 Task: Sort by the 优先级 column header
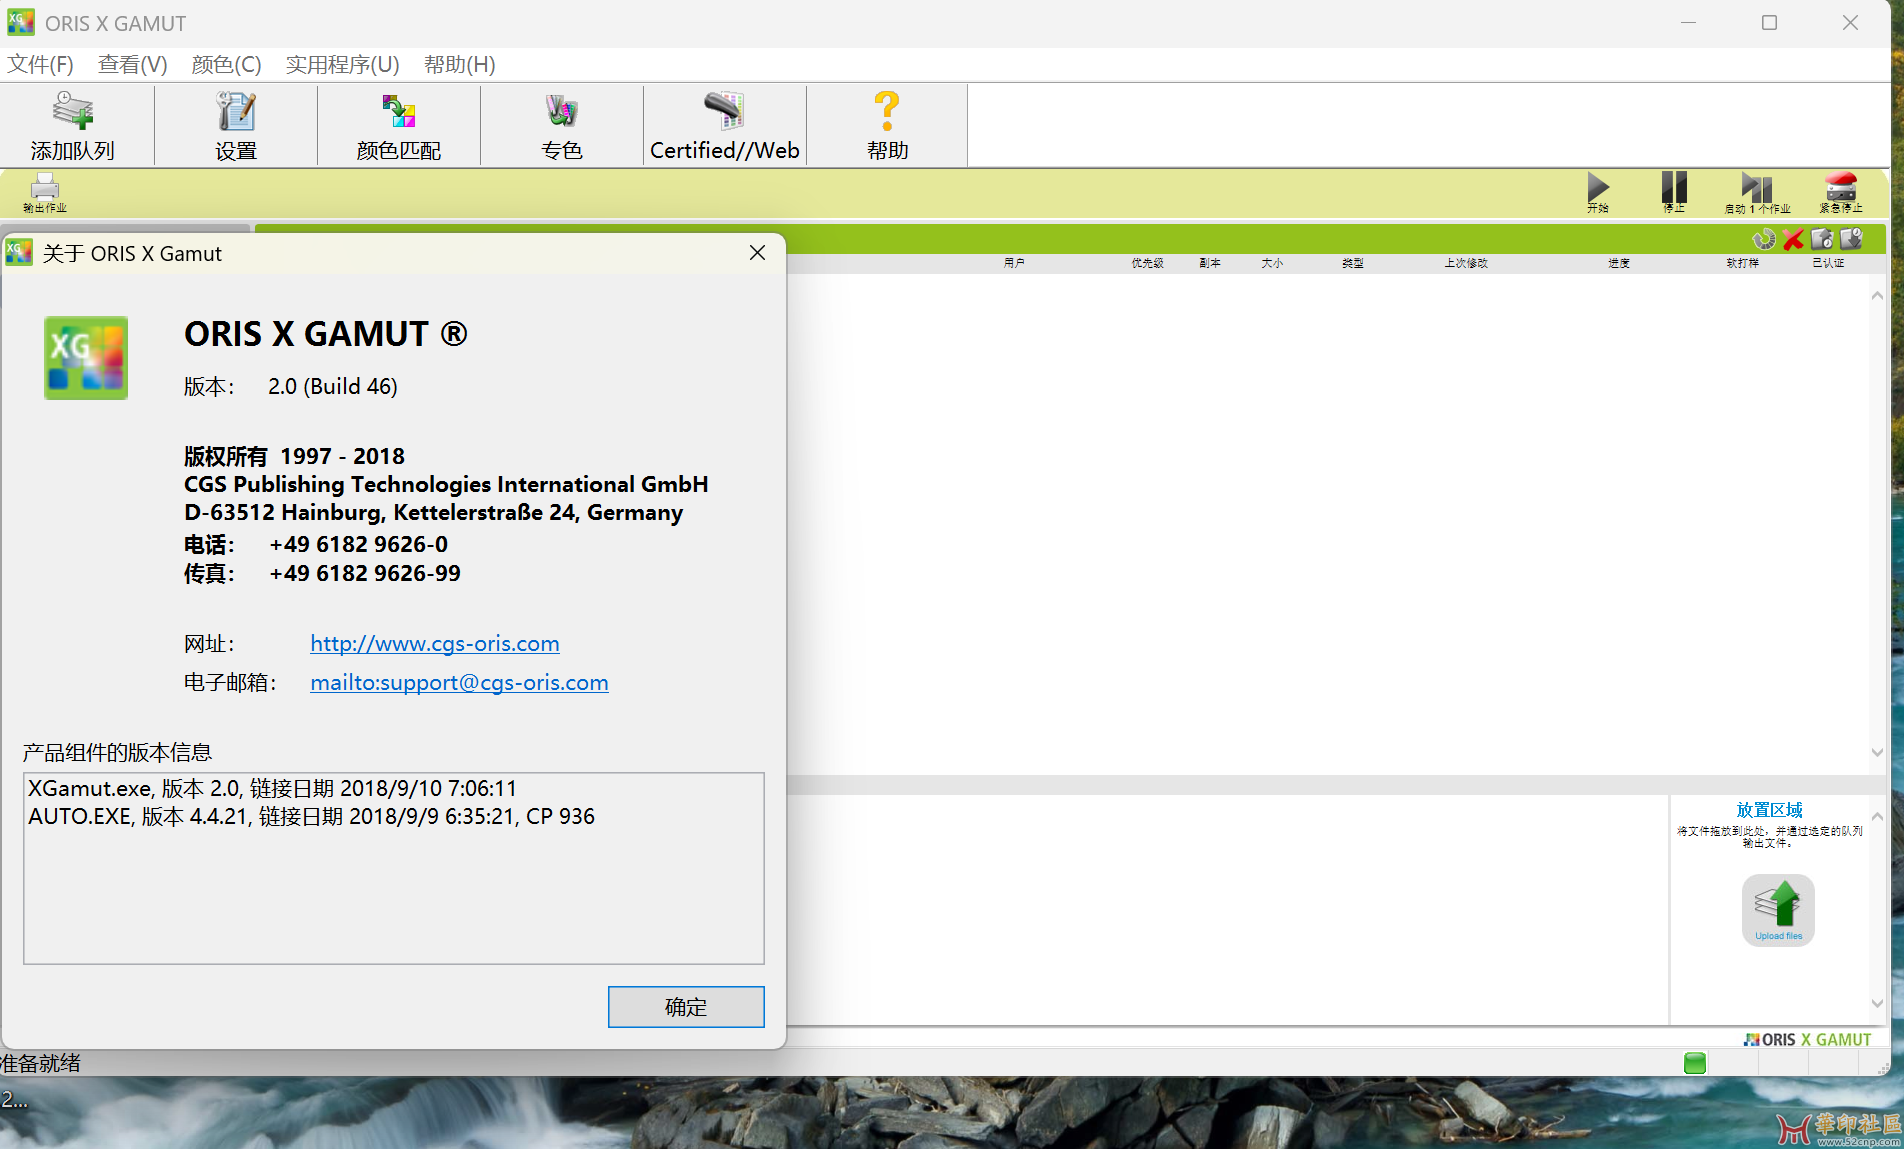tap(1147, 263)
